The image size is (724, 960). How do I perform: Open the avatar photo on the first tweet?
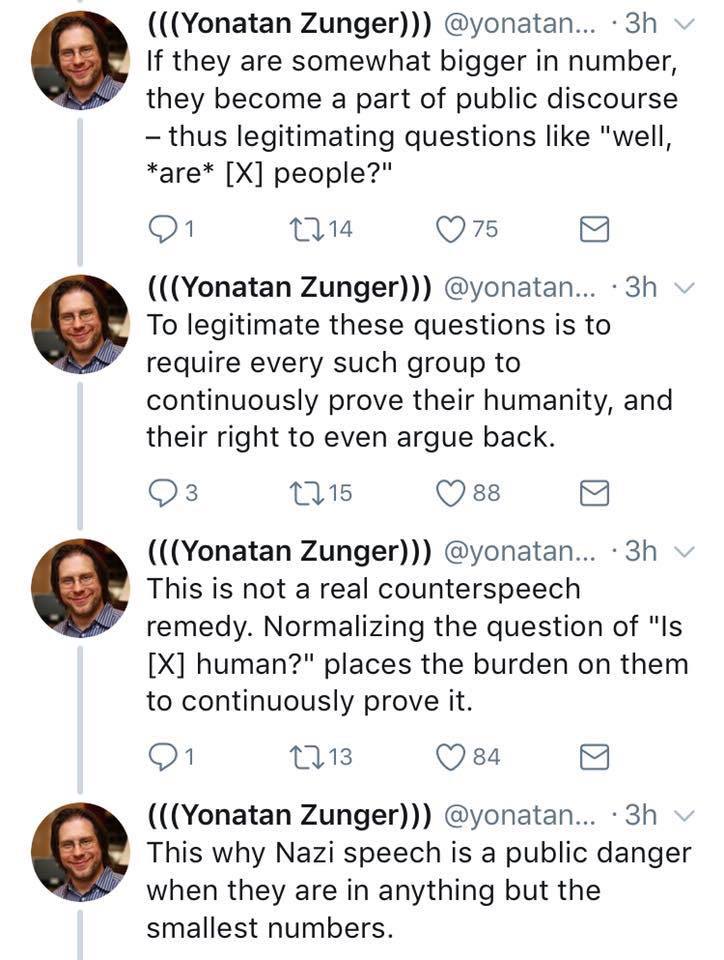(x=80, y=60)
